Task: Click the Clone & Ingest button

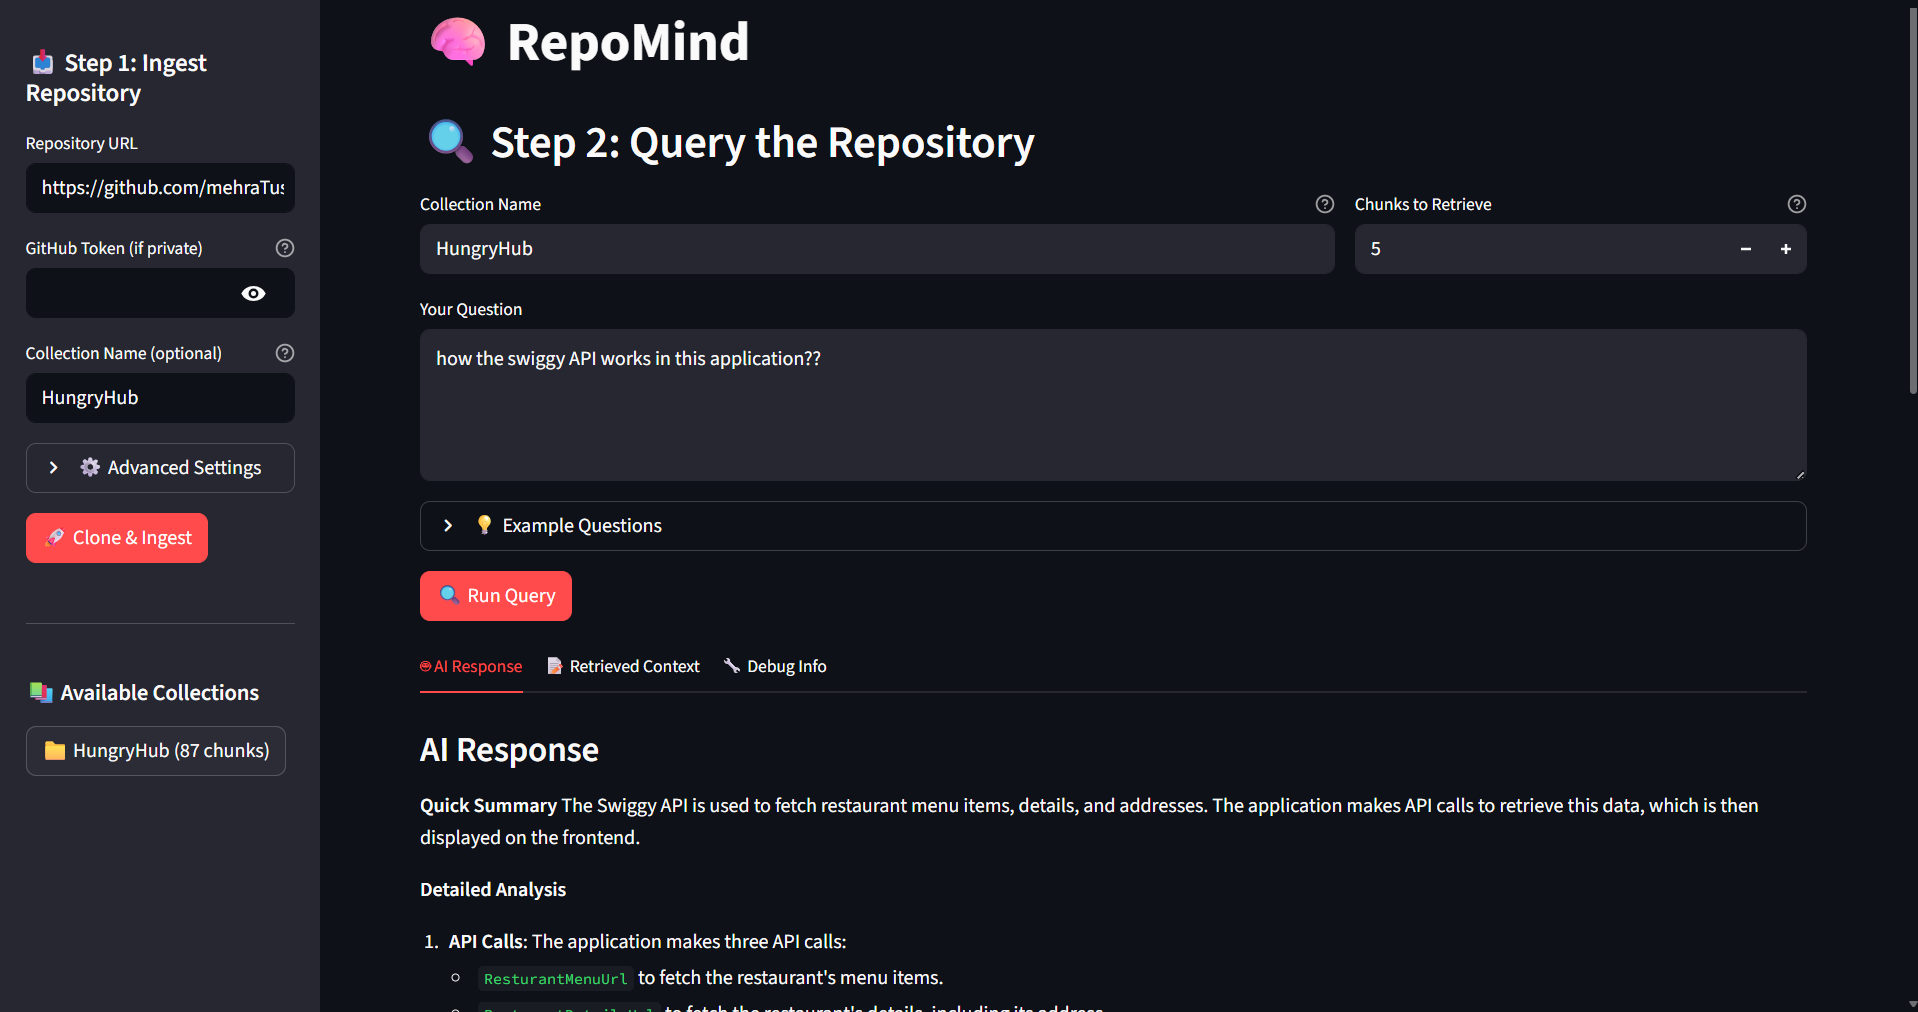Action: [117, 538]
